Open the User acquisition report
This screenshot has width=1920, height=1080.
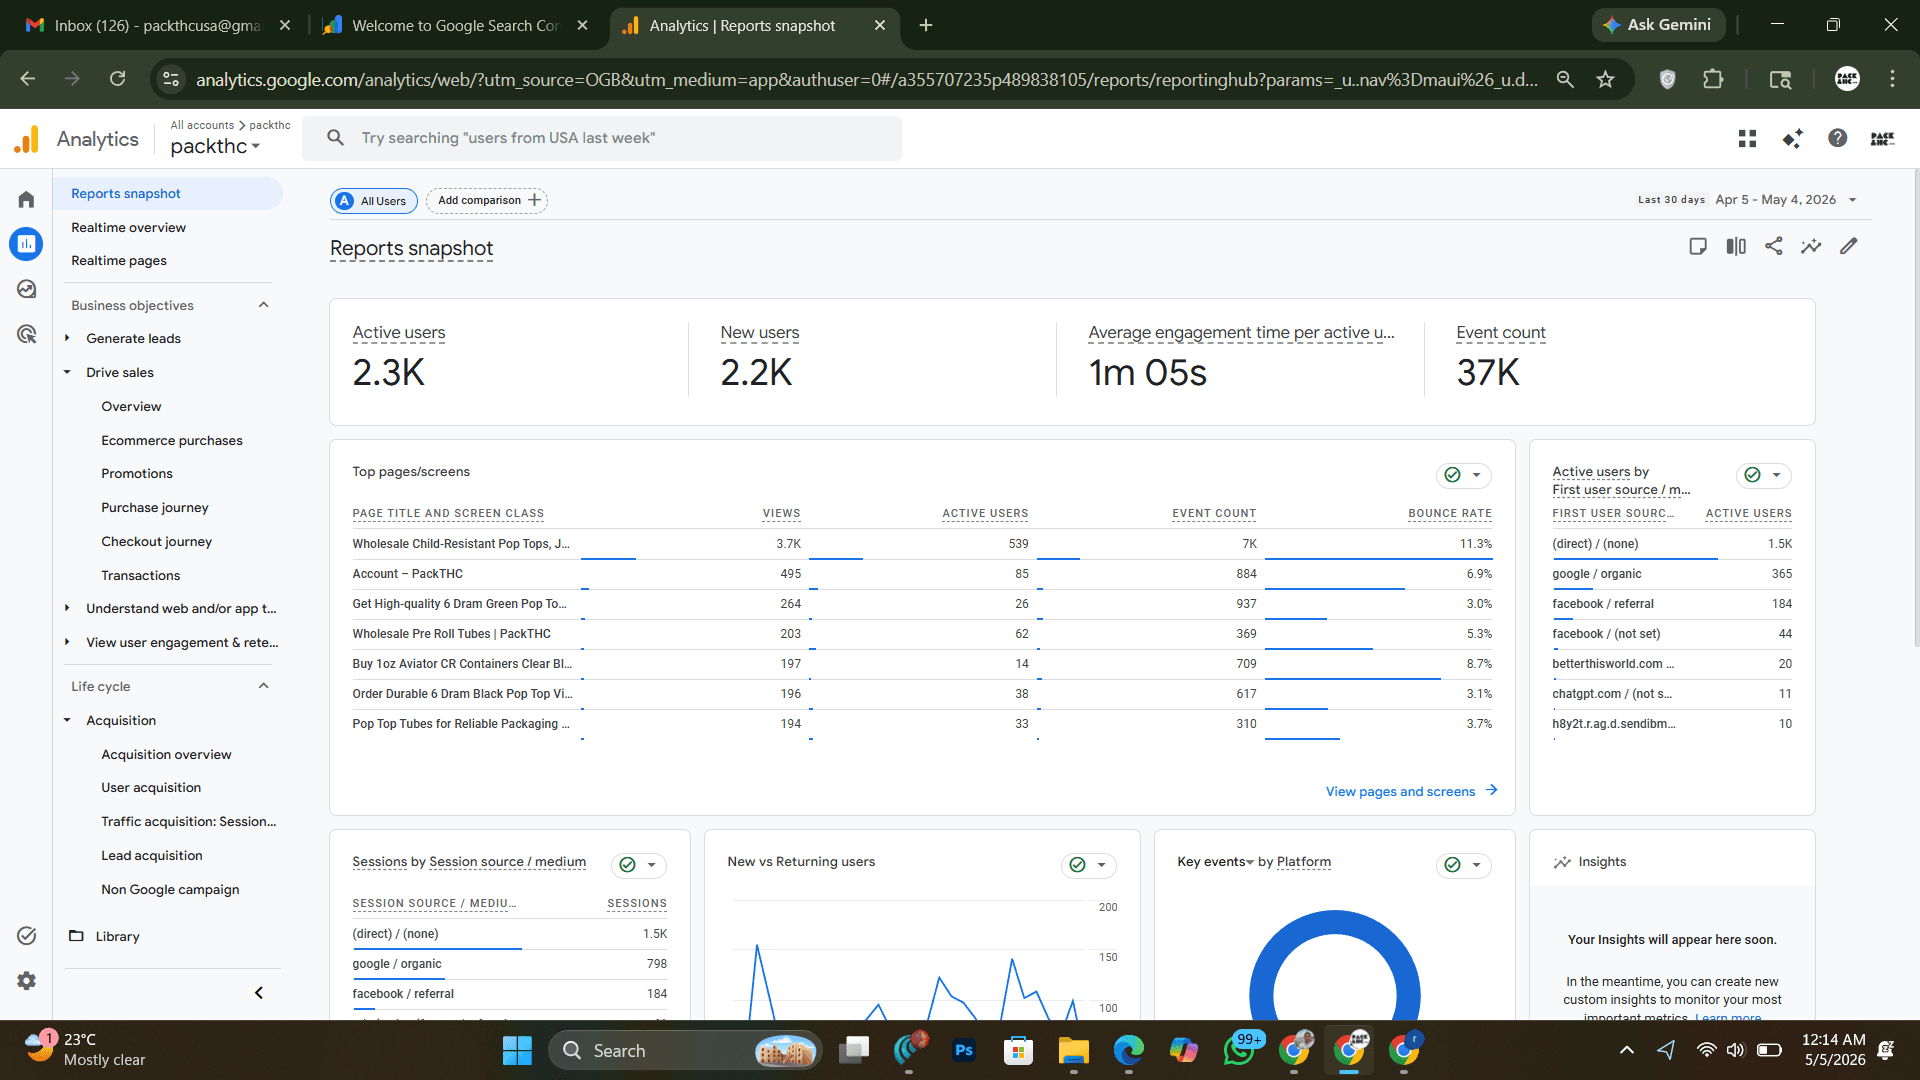(x=151, y=787)
